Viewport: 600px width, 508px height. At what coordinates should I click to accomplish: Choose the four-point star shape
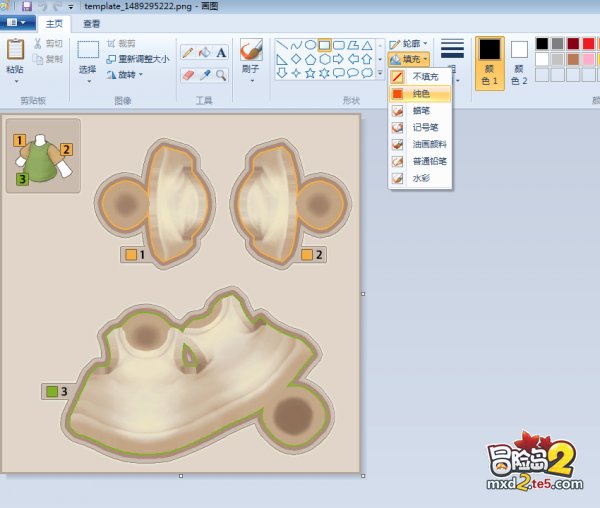(x=296, y=73)
